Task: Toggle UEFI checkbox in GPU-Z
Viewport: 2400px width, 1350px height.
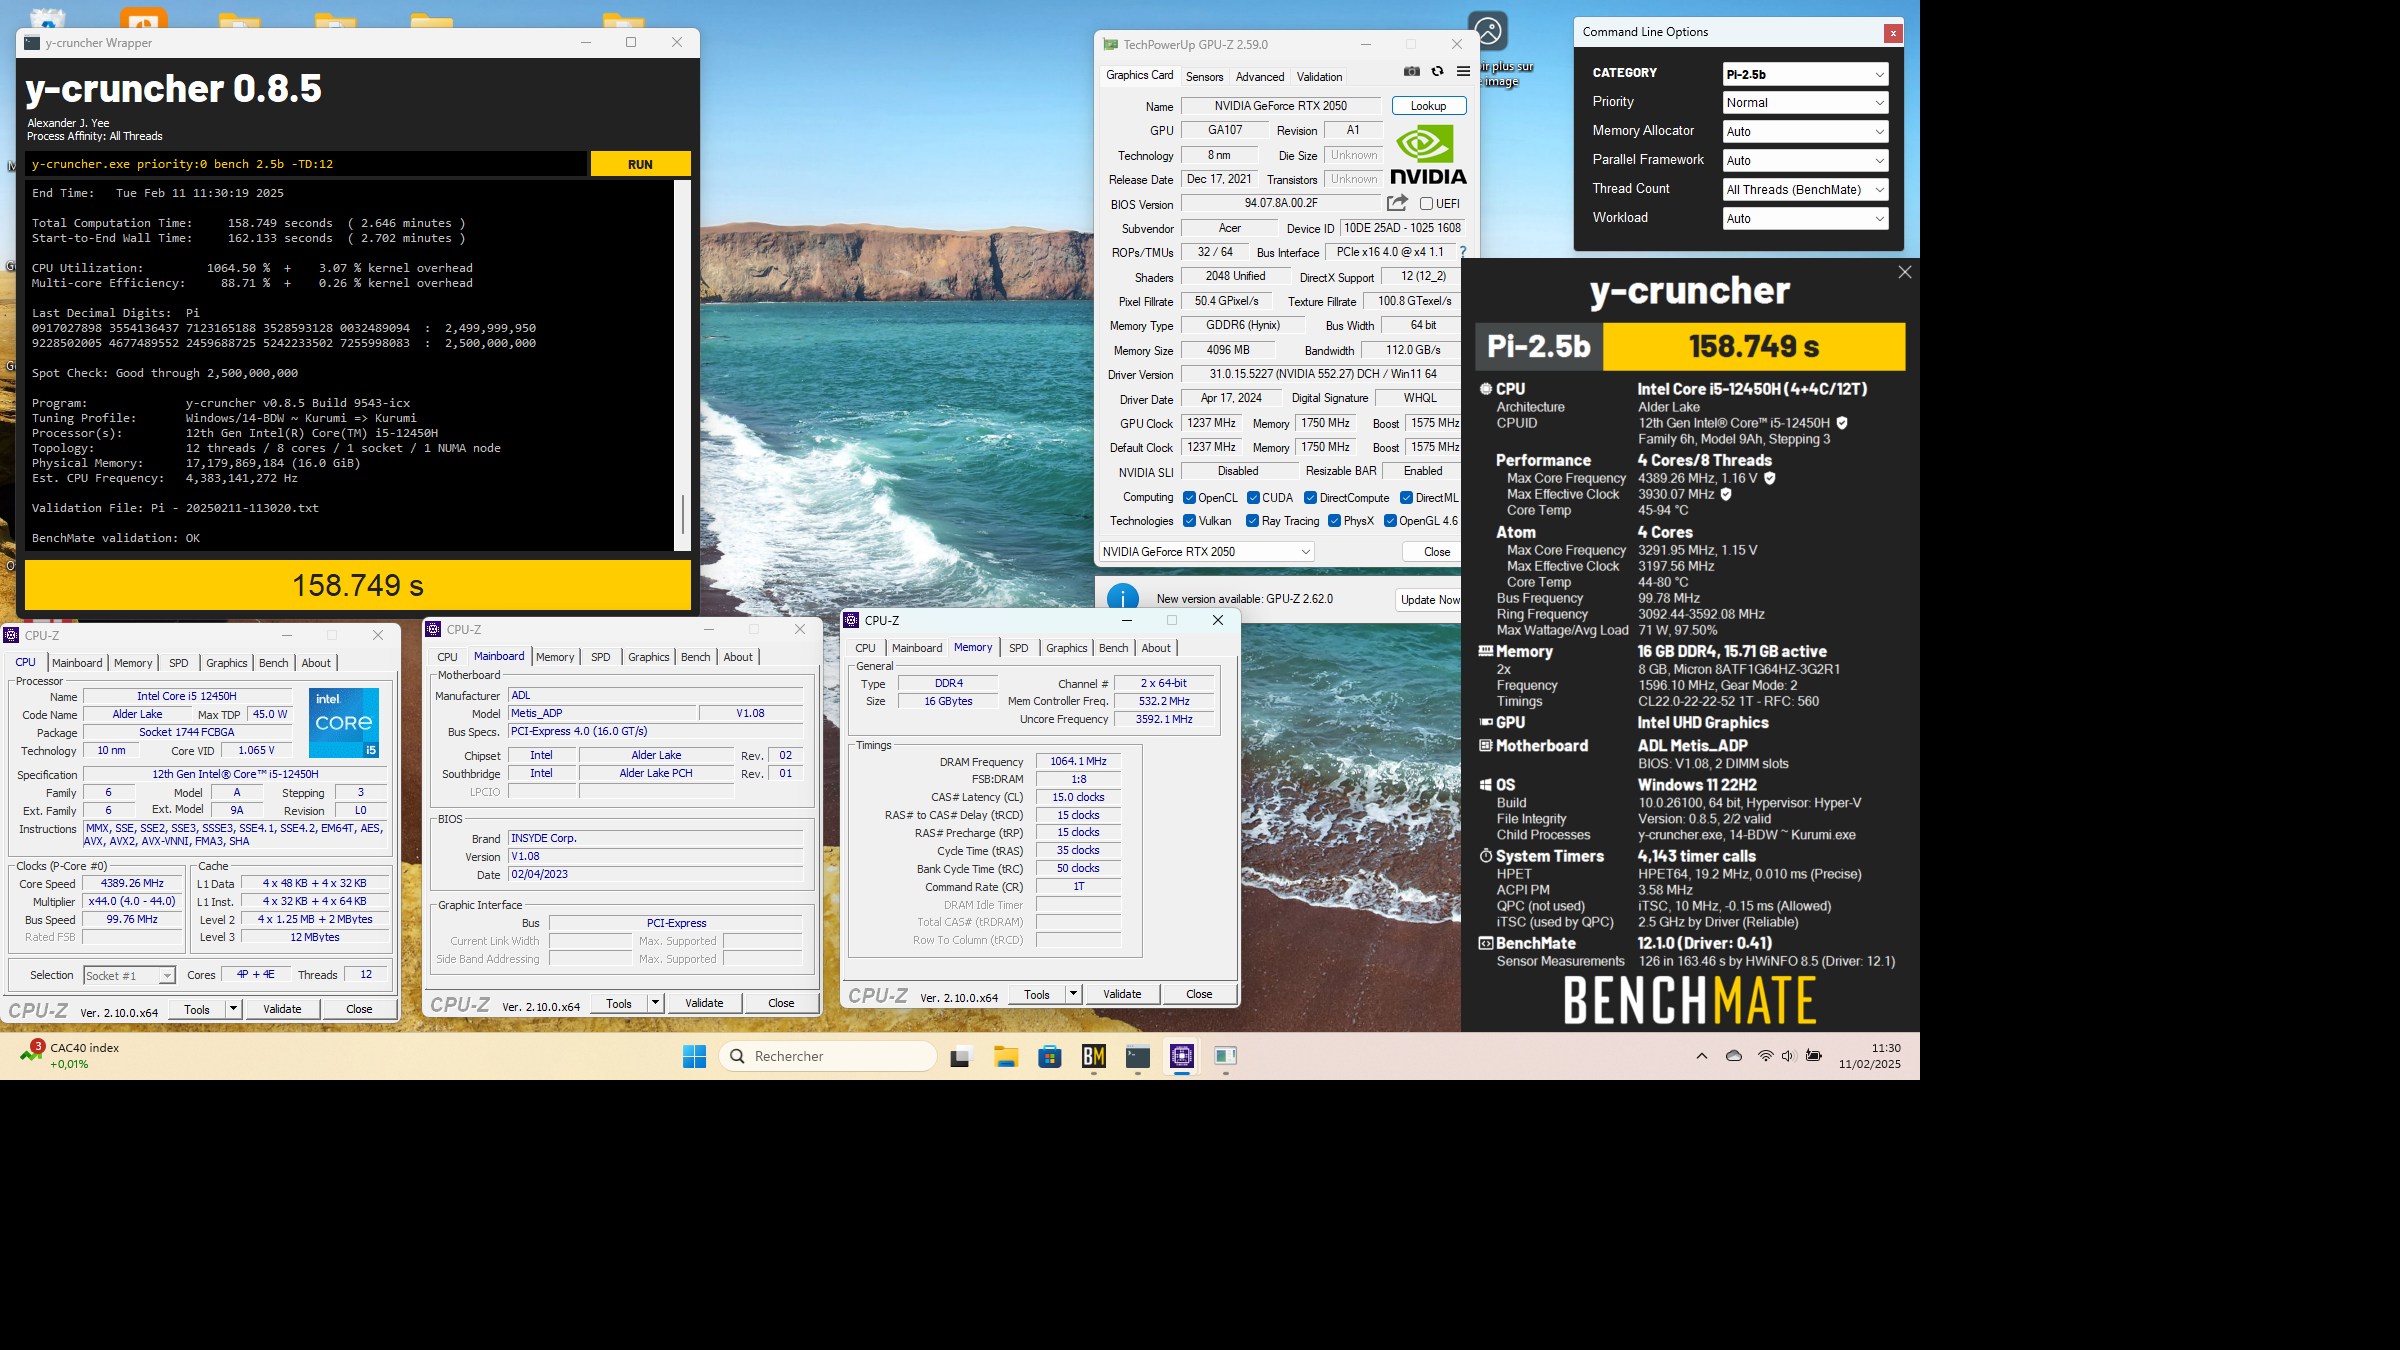Action: pyautogui.click(x=1427, y=203)
